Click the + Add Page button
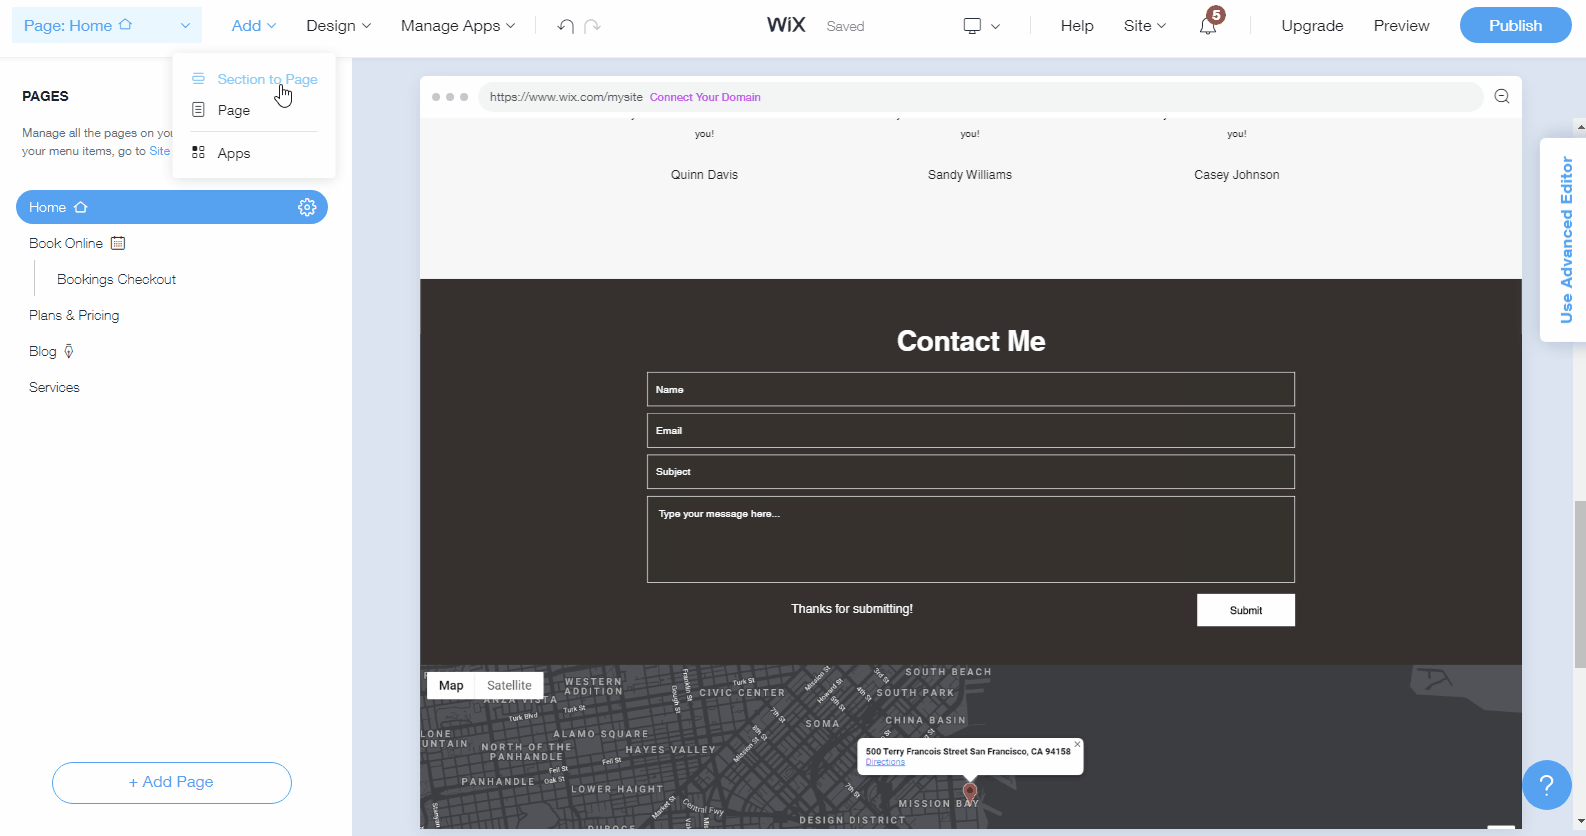Viewport: 1586px width, 836px height. tap(171, 782)
